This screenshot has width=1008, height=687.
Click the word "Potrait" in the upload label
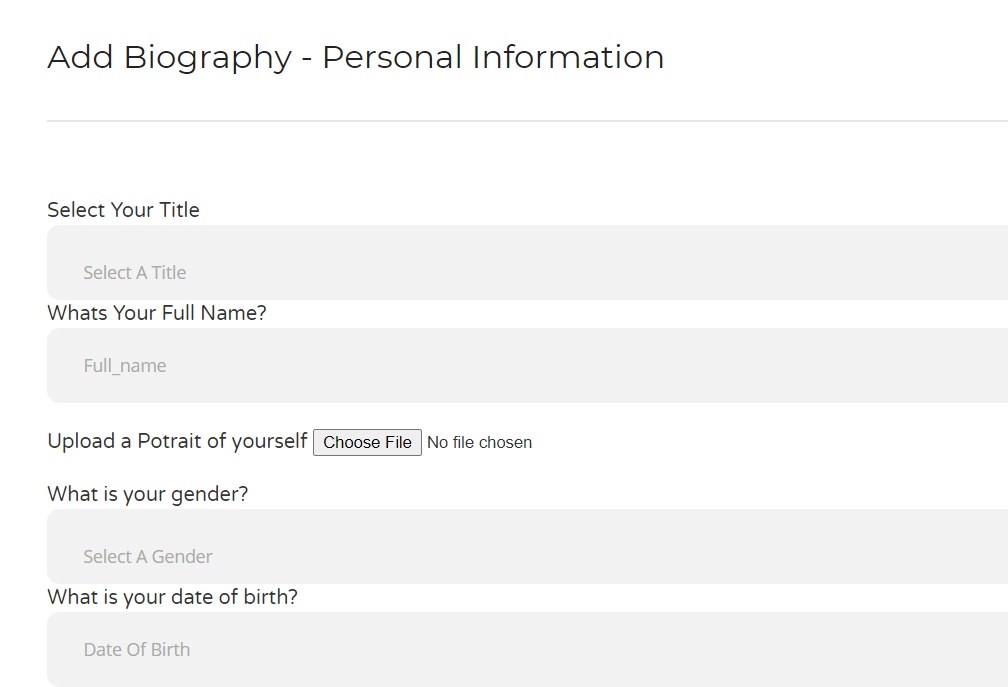(169, 441)
